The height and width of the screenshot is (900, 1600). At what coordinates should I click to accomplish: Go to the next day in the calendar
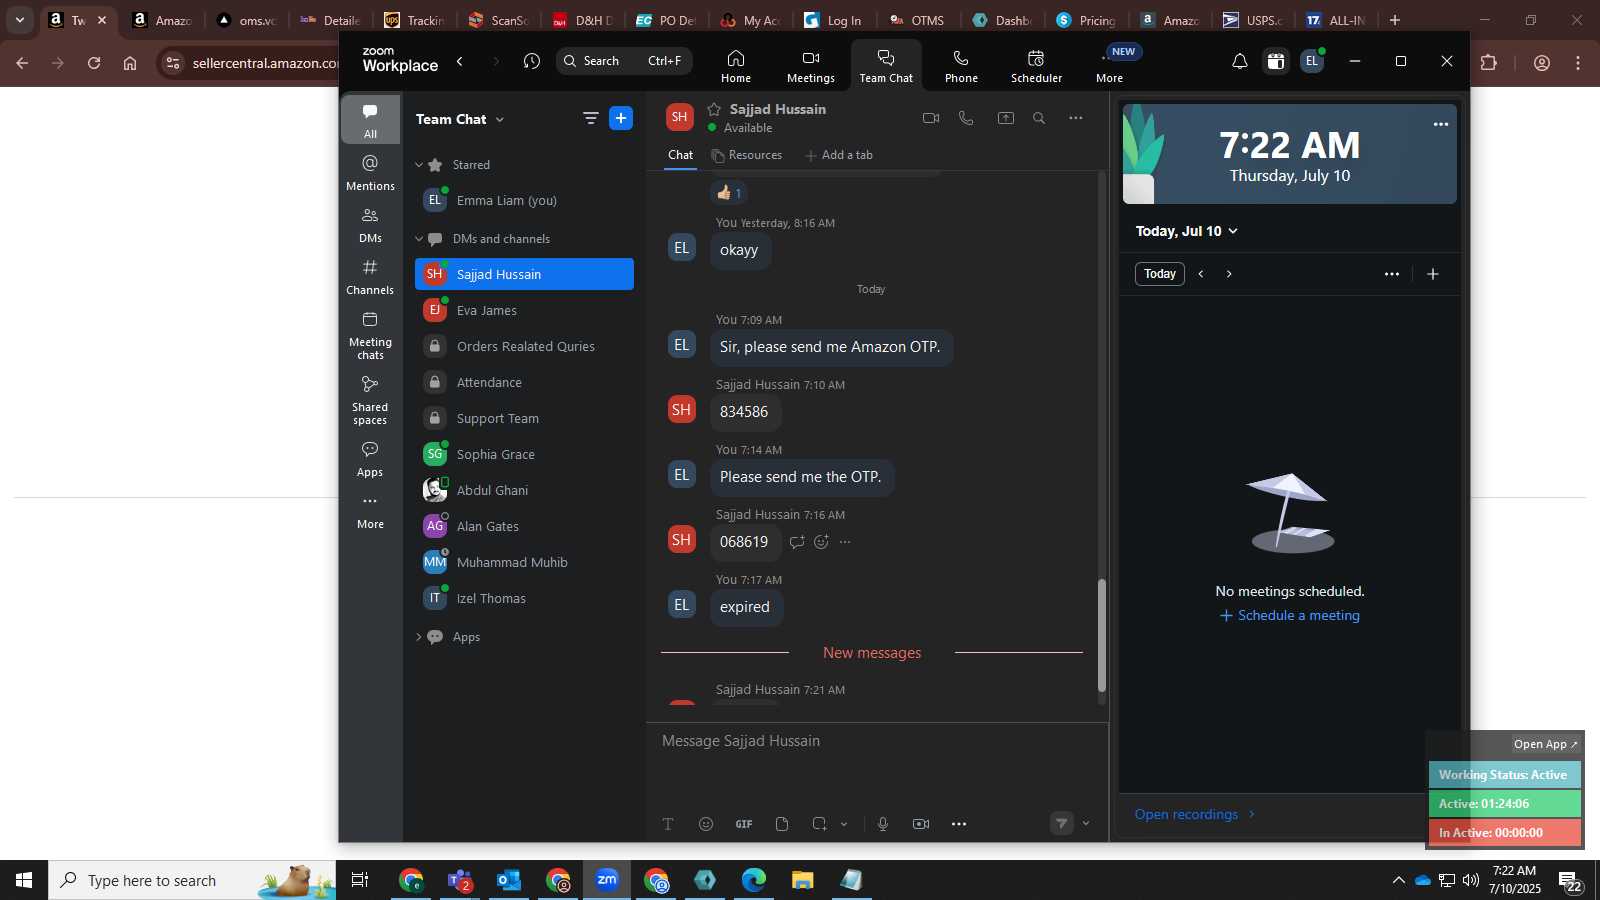pos(1229,274)
